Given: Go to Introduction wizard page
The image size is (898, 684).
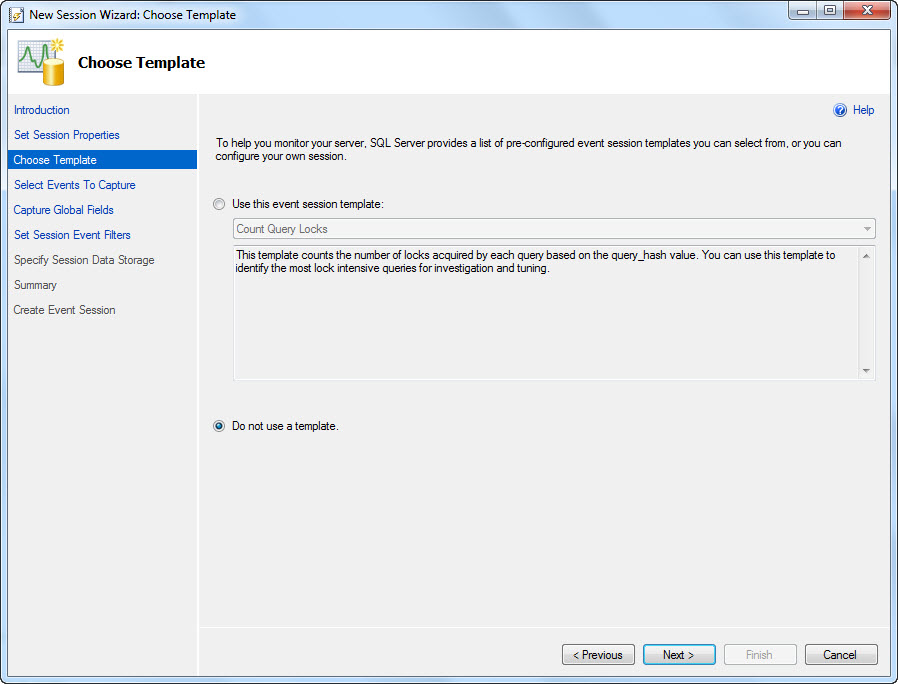Looking at the screenshot, I should click(x=42, y=110).
